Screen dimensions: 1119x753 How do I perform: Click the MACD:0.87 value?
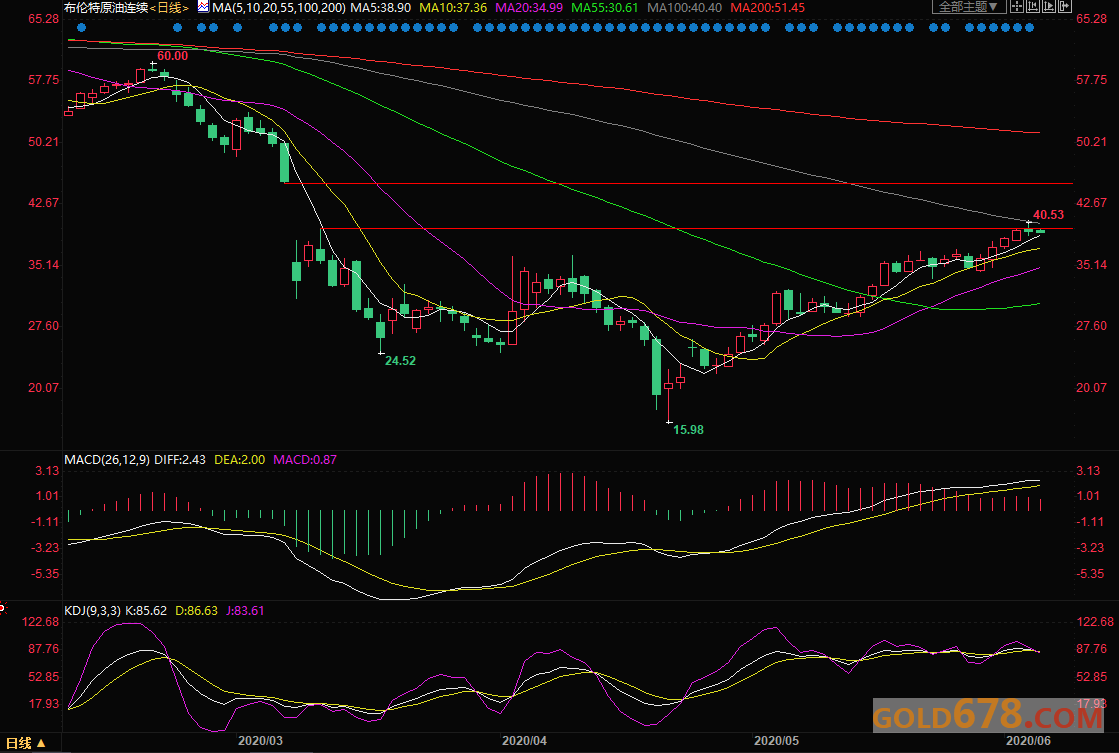(x=305, y=460)
